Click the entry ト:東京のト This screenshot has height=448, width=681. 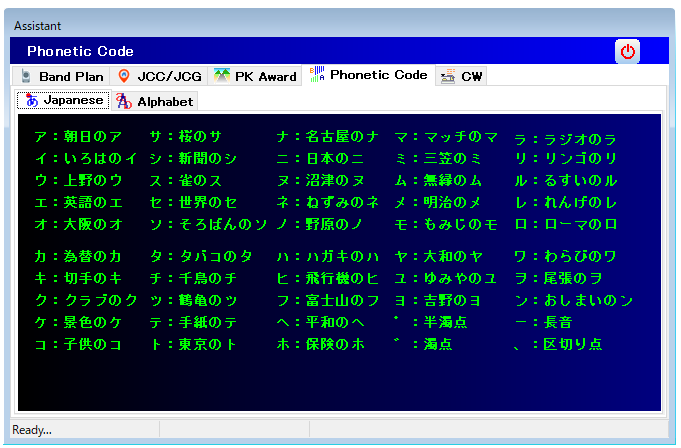[193, 345]
